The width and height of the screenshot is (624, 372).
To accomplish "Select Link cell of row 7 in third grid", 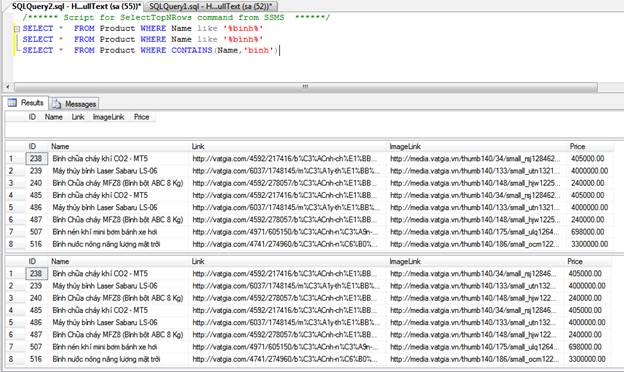I will coord(286,347).
